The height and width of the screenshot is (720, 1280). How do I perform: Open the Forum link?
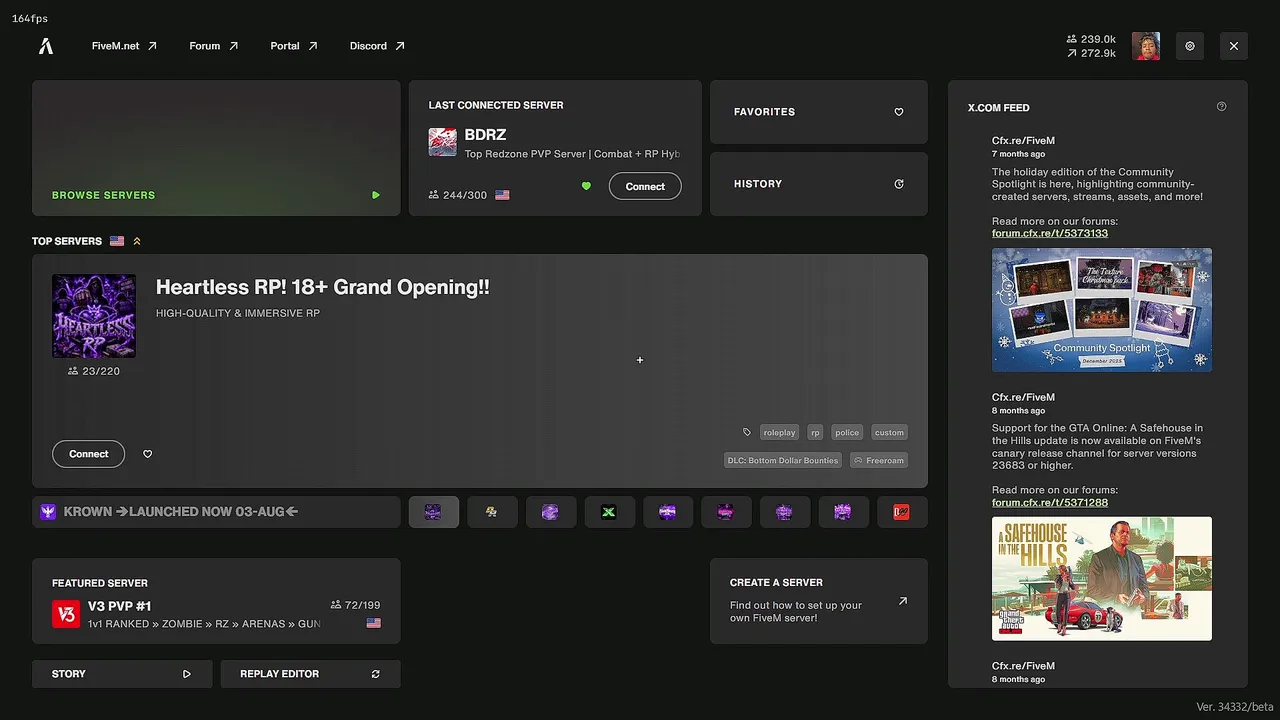pyautogui.click(x=214, y=46)
